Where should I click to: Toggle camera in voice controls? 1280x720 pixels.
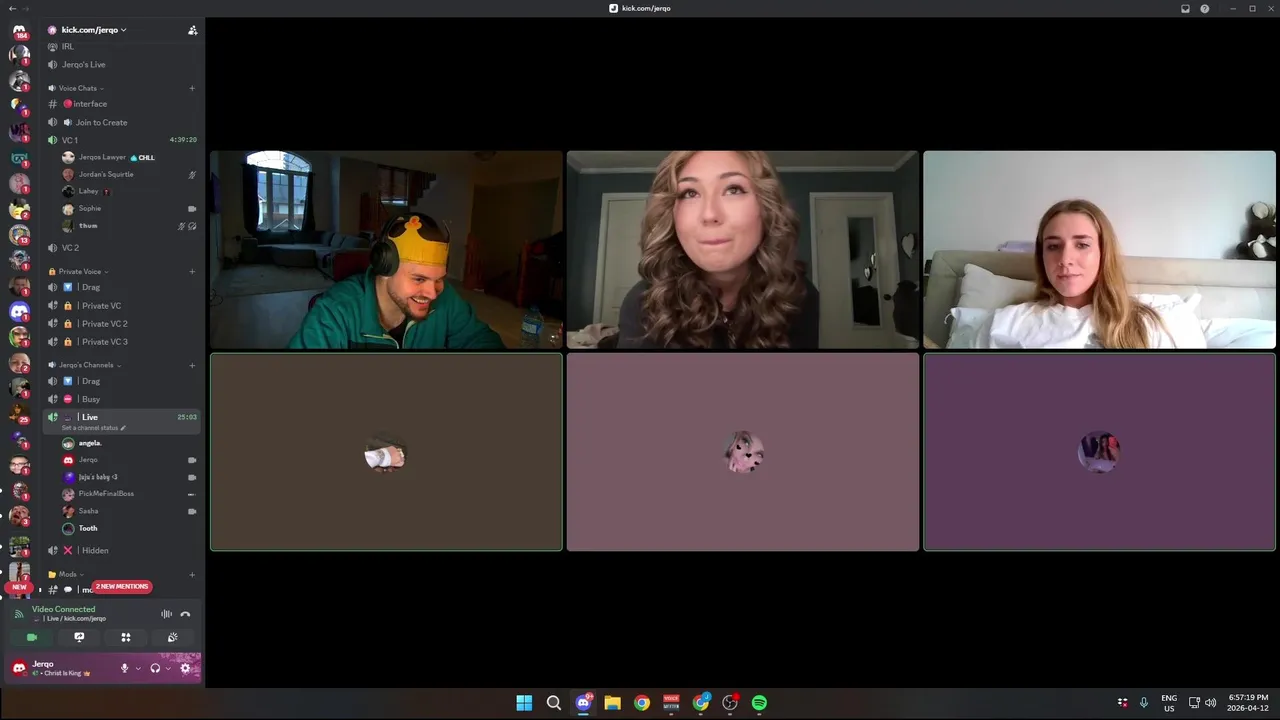32,637
